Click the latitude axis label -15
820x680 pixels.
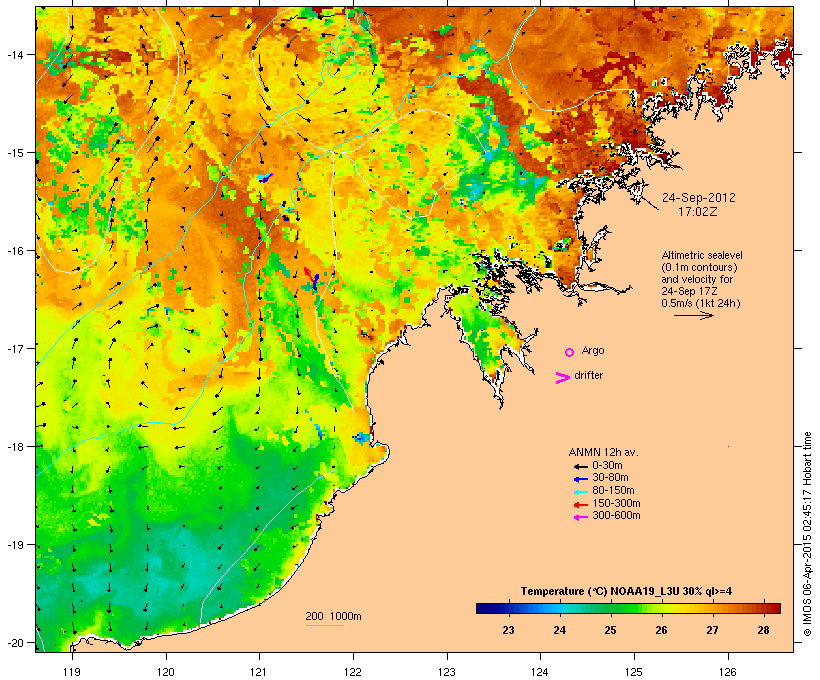tap(14, 153)
